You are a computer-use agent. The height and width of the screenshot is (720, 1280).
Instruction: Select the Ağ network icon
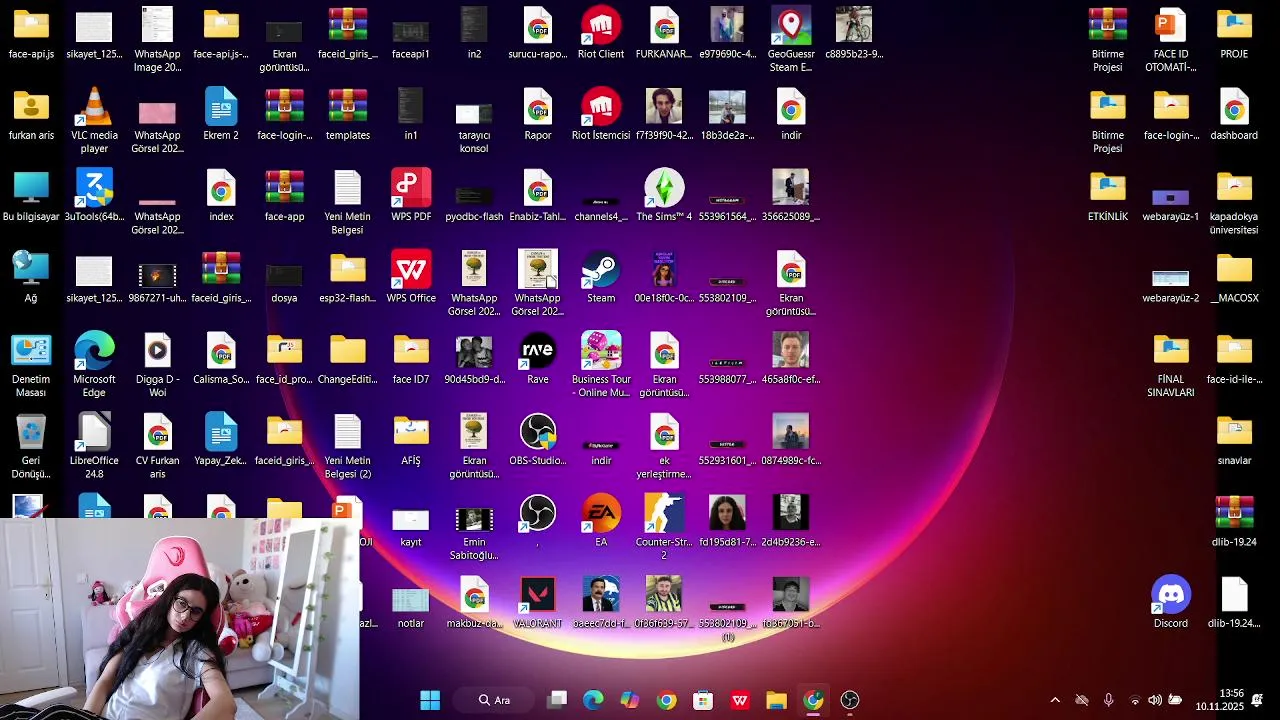point(31,277)
